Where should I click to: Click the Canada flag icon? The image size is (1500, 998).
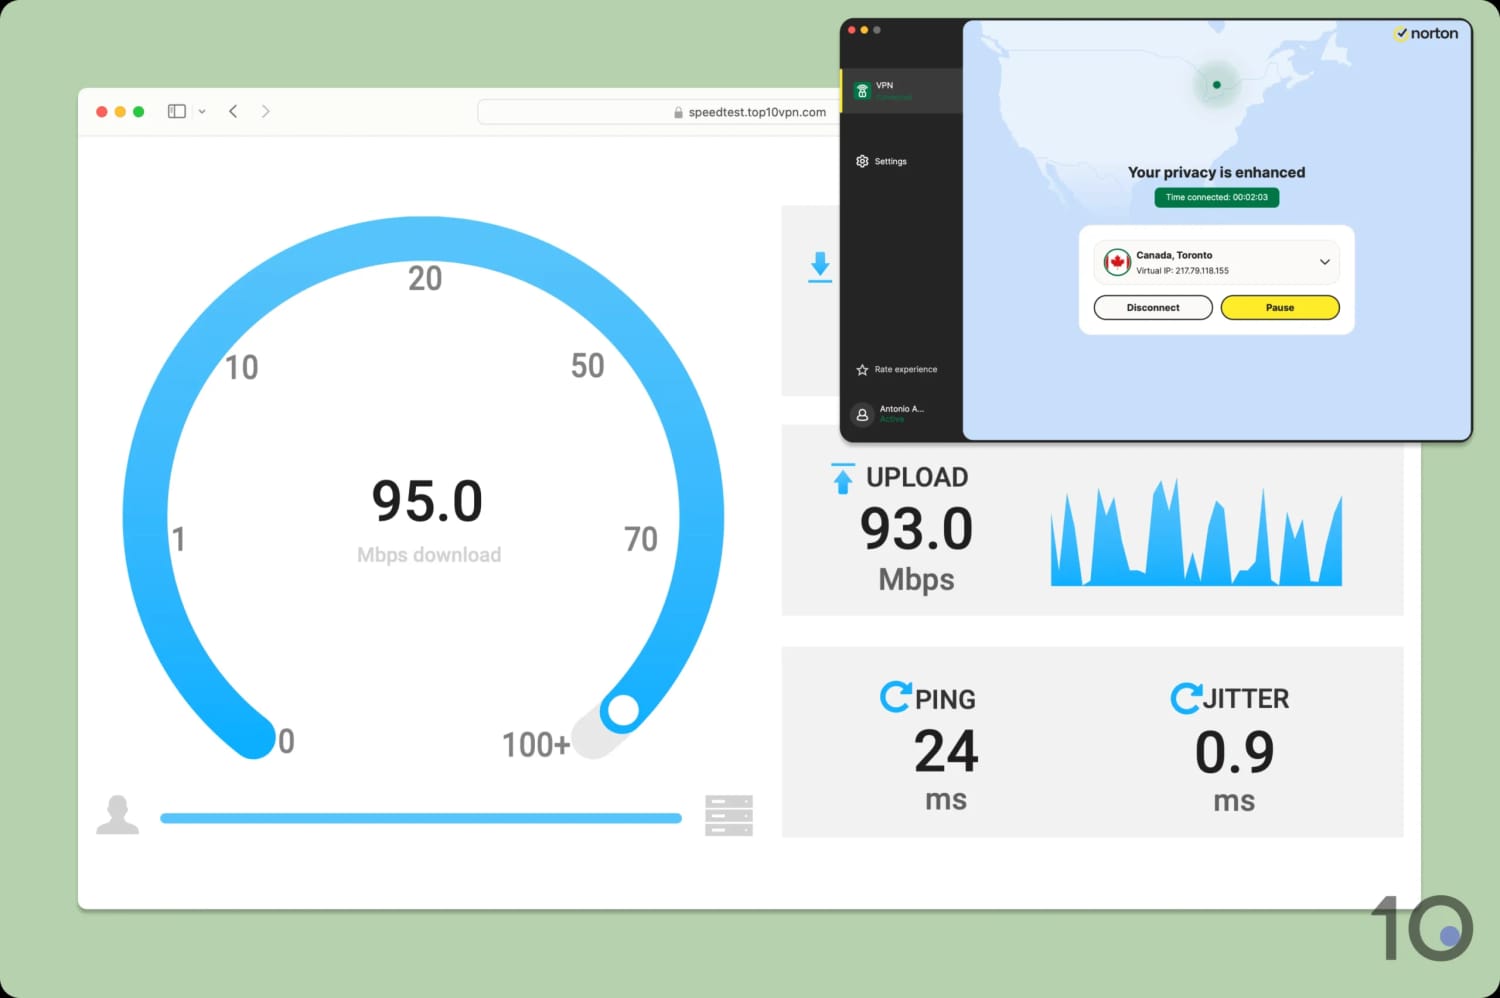point(1117,262)
